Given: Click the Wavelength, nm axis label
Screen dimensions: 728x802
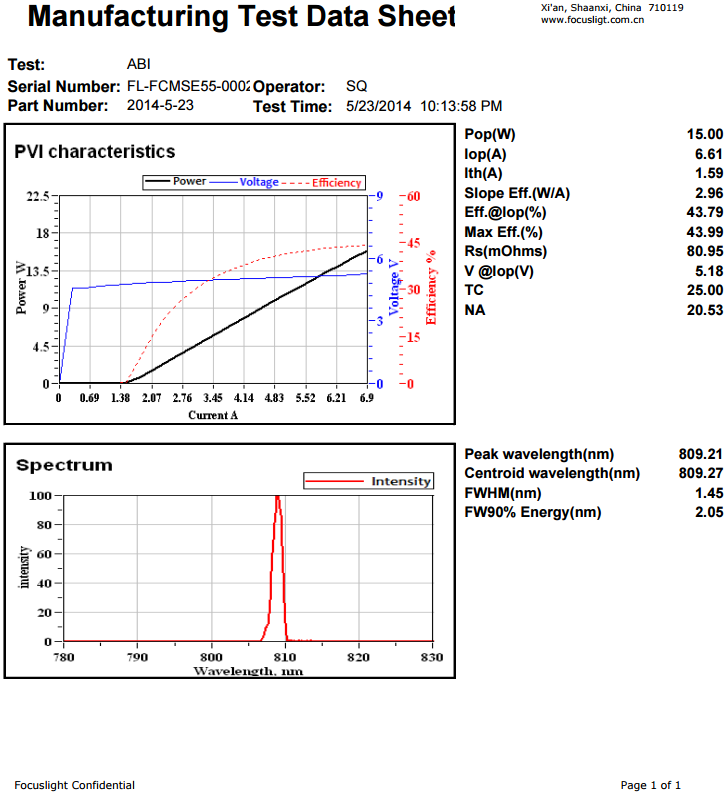Looking at the screenshot, I should [248, 671].
